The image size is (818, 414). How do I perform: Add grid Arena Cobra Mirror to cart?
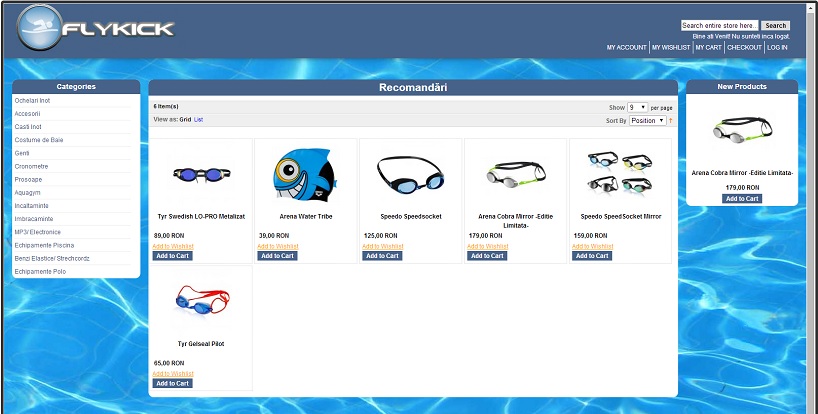(487, 256)
